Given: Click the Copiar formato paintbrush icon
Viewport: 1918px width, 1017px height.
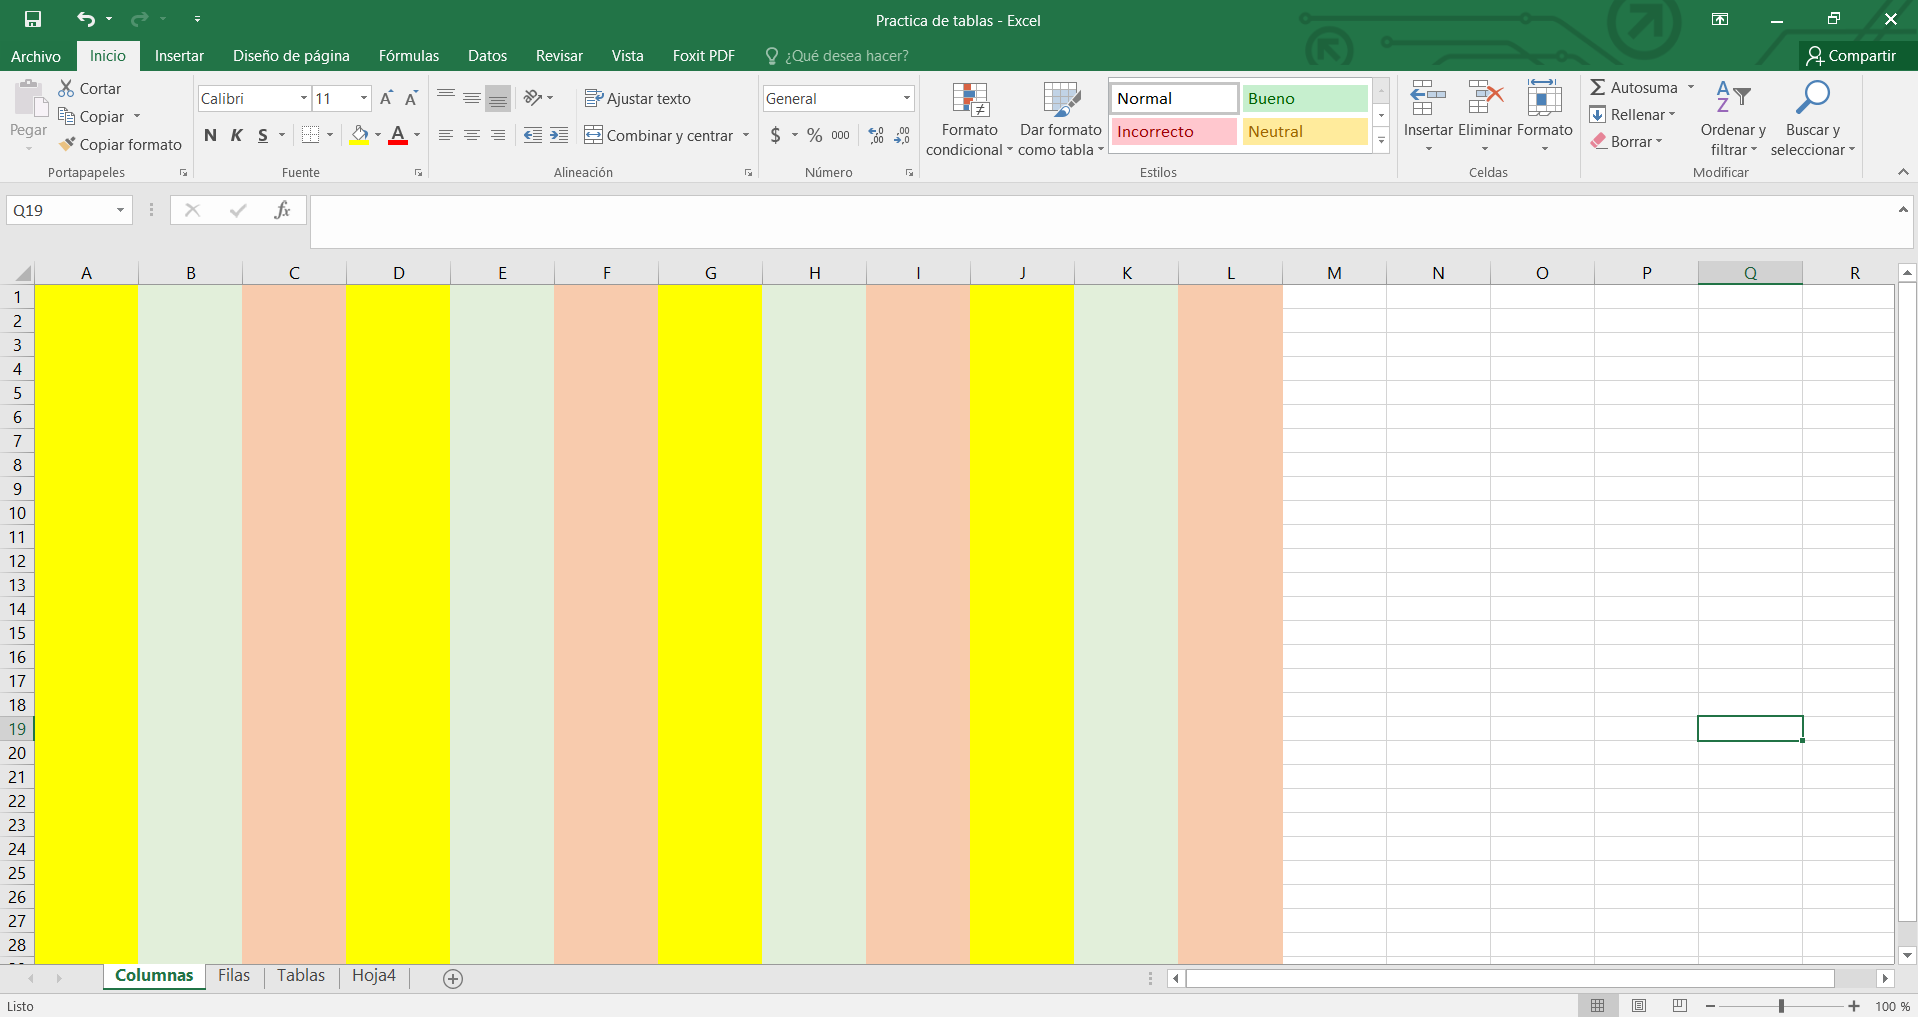Looking at the screenshot, I should (x=67, y=145).
